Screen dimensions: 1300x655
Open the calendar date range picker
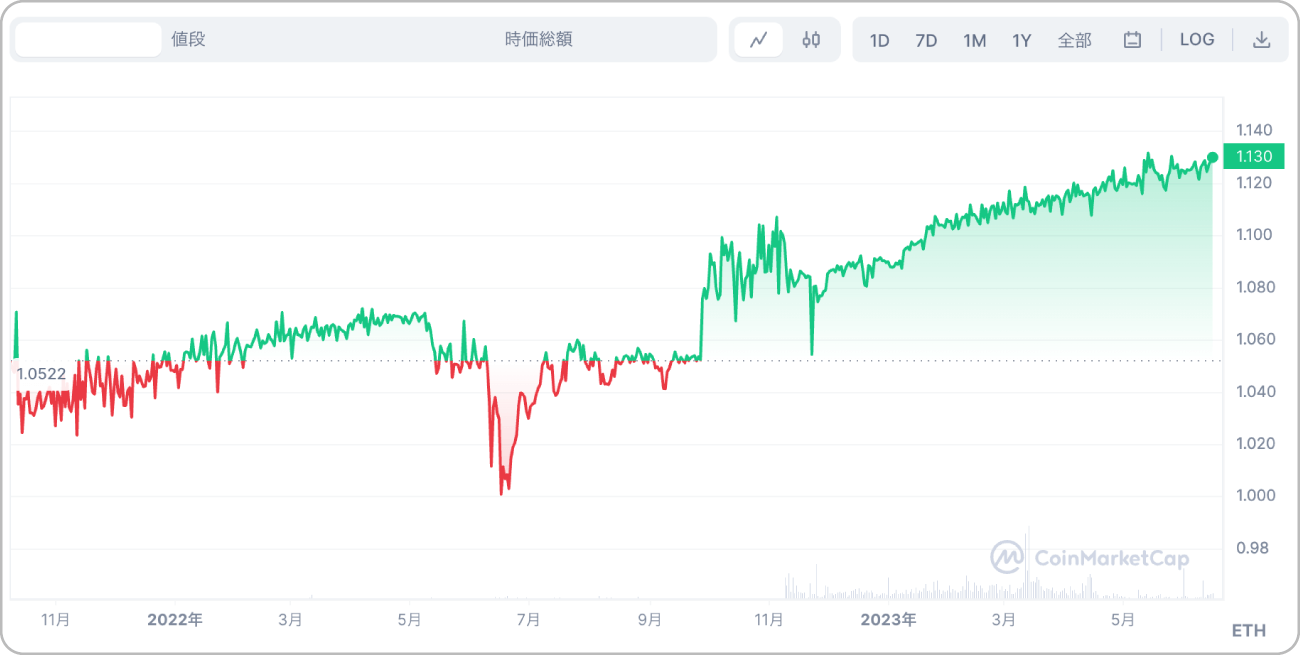coord(1132,40)
